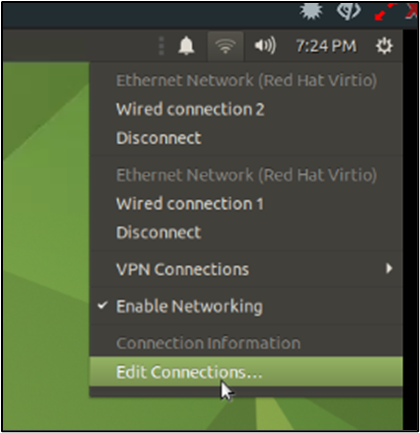Click the gray starburst icon in top bar
This screenshot has height=433, width=420.
pyautogui.click(x=311, y=11)
